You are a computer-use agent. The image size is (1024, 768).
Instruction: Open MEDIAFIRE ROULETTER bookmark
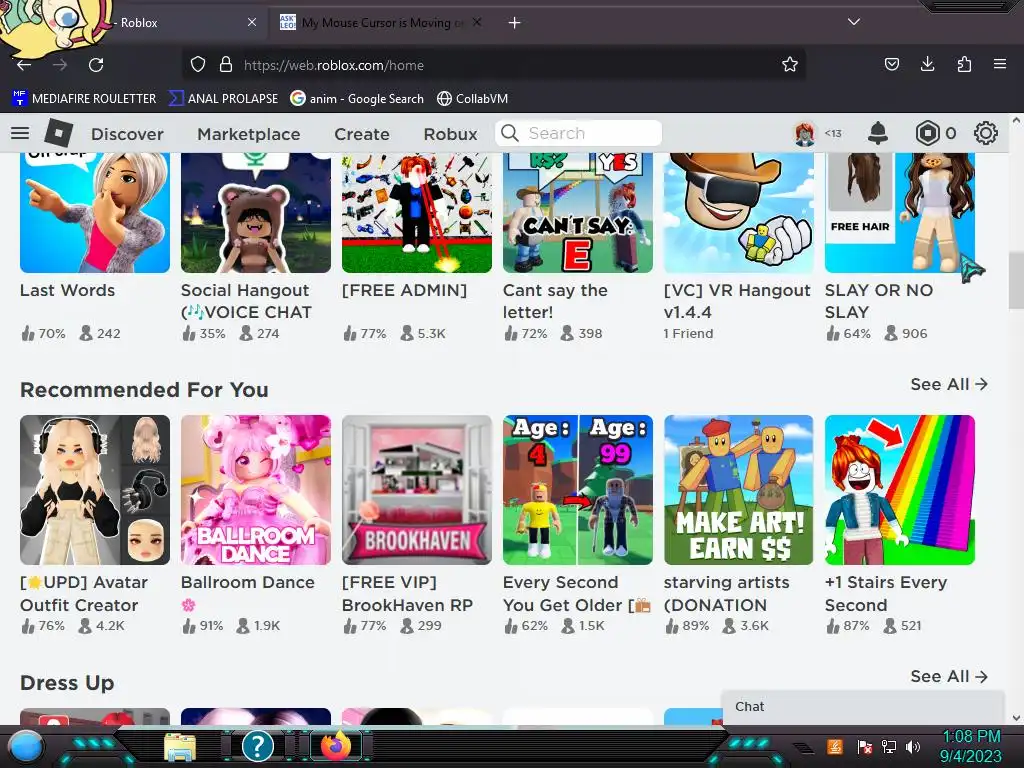point(84,99)
